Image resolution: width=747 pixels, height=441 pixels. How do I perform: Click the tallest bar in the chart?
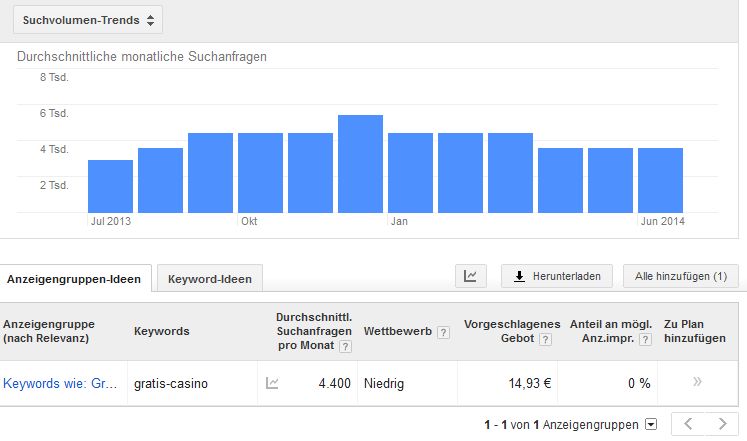360,163
